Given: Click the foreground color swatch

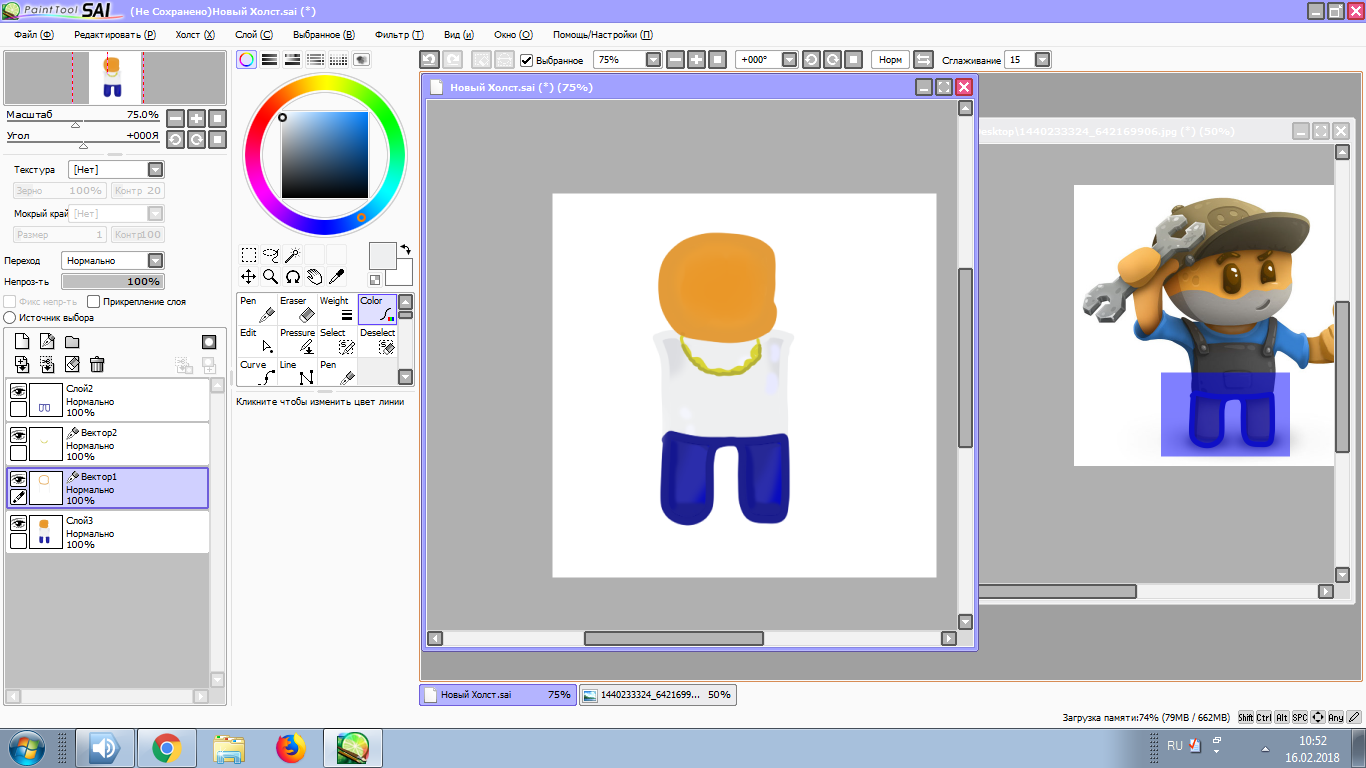Looking at the screenshot, I should pyautogui.click(x=383, y=256).
